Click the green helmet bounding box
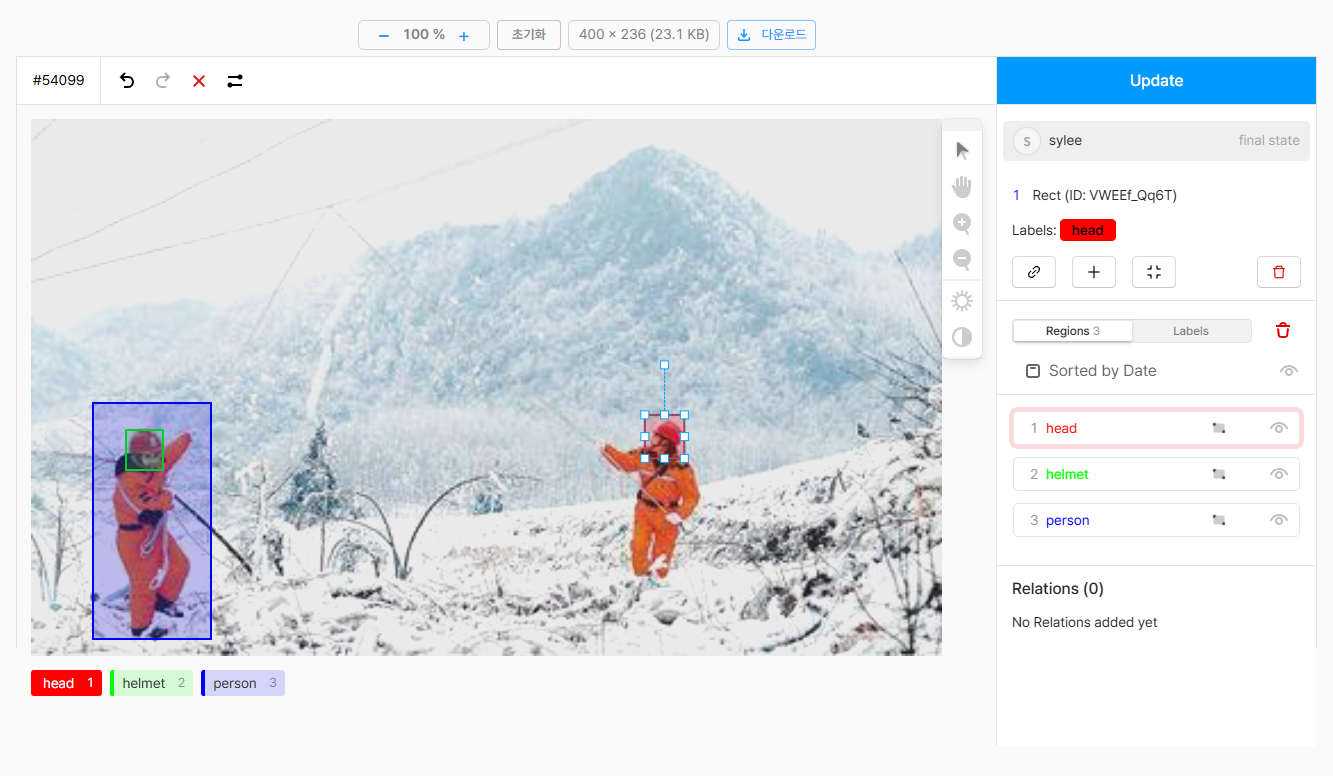 click(144, 450)
